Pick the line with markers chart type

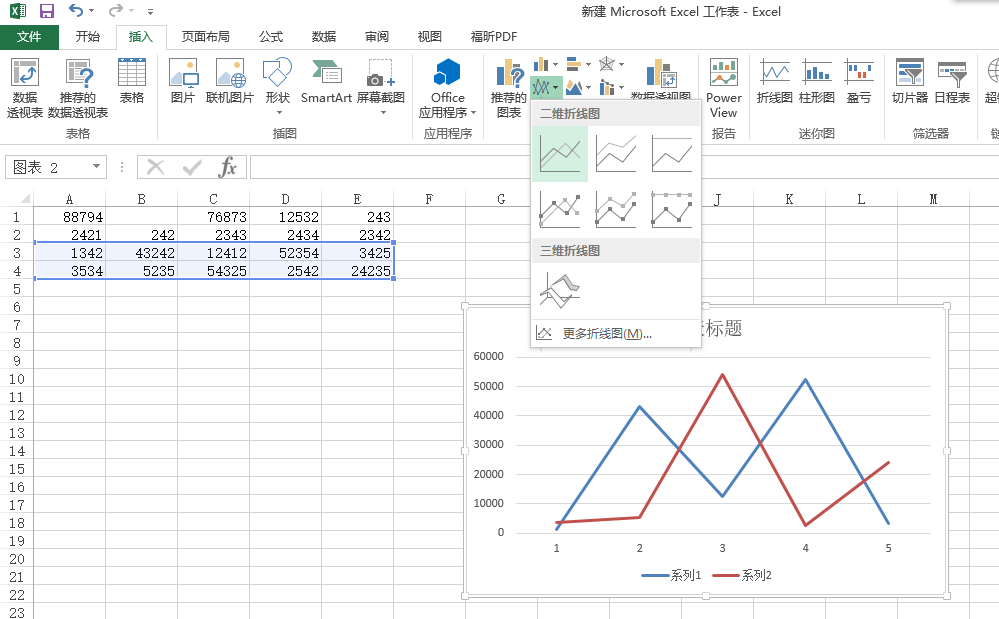click(x=559, y=208)
